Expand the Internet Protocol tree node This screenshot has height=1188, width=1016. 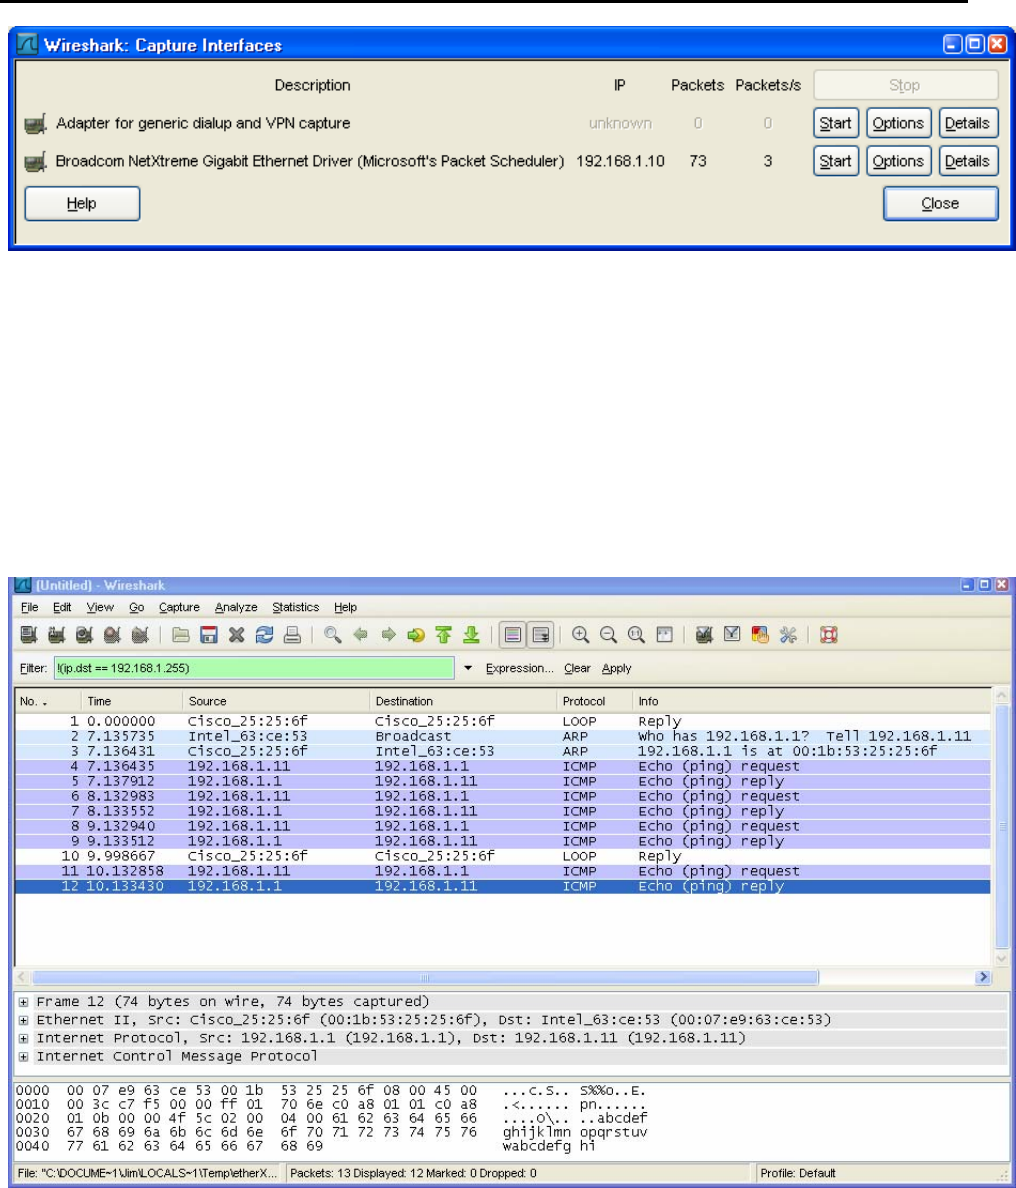pyautogui.click(x=23, y=1038)
